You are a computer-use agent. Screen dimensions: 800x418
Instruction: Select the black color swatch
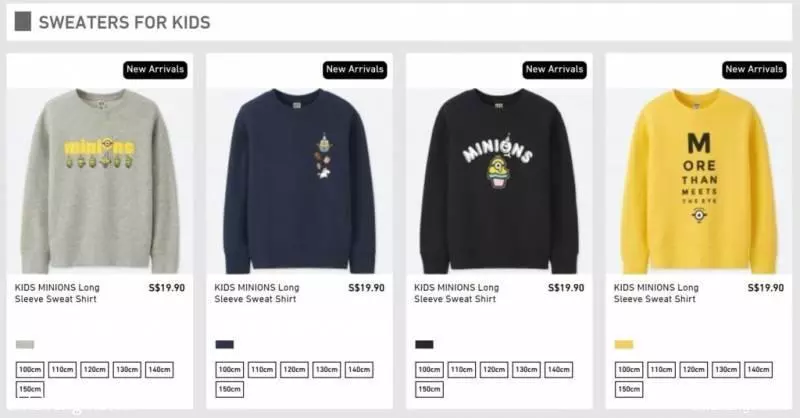[424, 345]
